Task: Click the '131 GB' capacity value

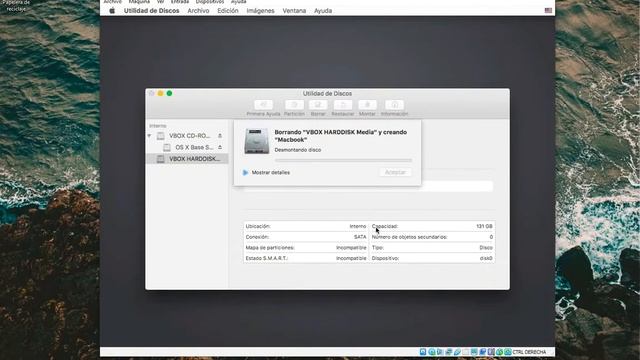Action: click(x=484, y=226)
